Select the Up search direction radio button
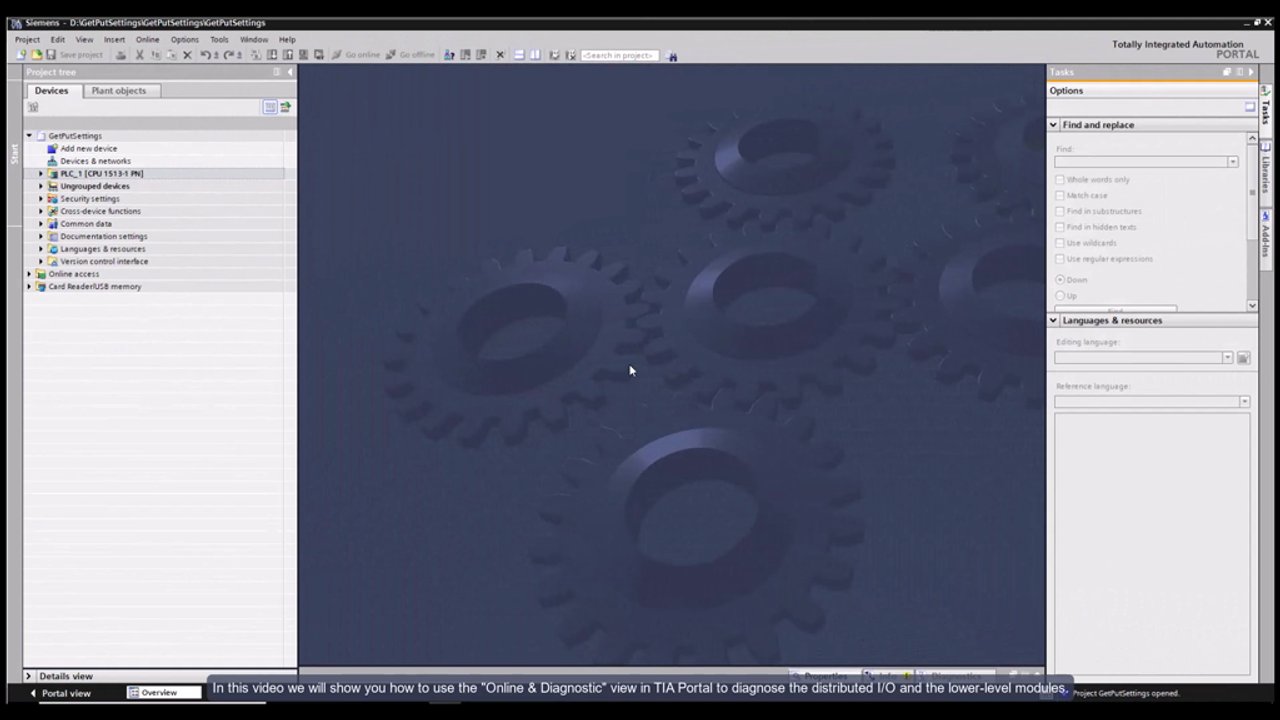Screen dimensions: 1280x720 1060,296
